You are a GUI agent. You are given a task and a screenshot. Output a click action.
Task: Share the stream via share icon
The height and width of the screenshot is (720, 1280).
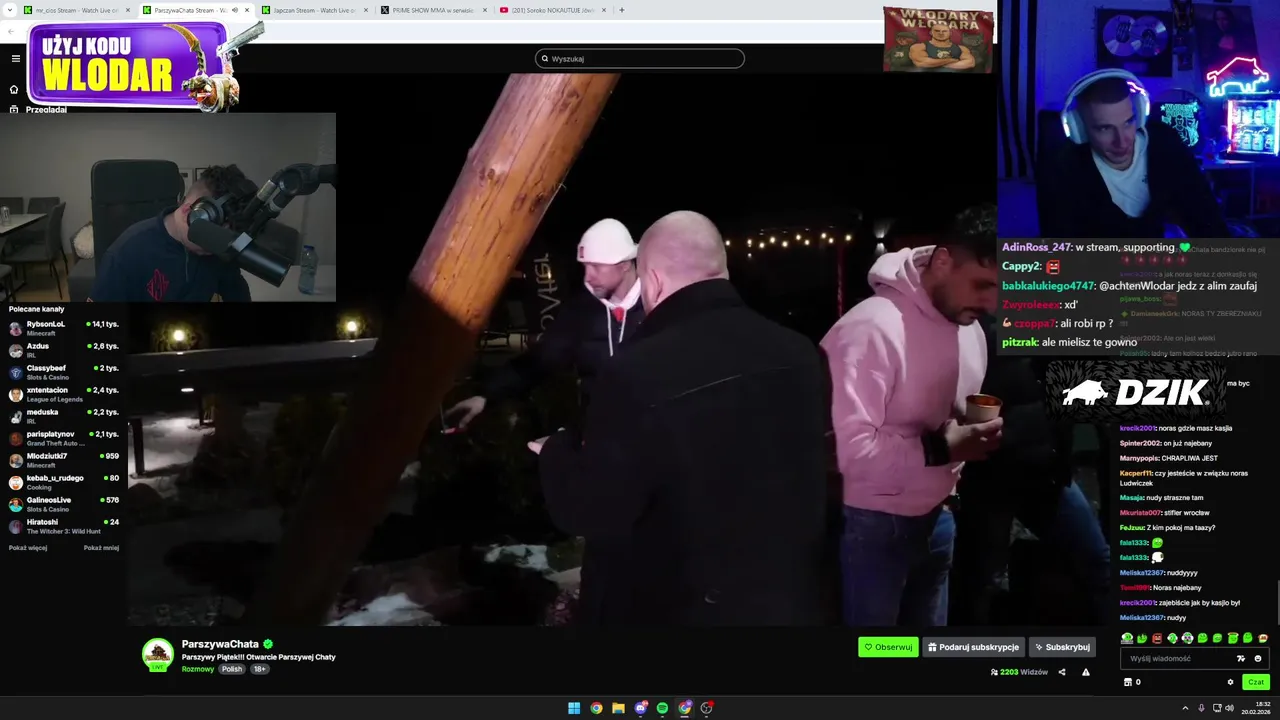click(x=1062, y=672)
